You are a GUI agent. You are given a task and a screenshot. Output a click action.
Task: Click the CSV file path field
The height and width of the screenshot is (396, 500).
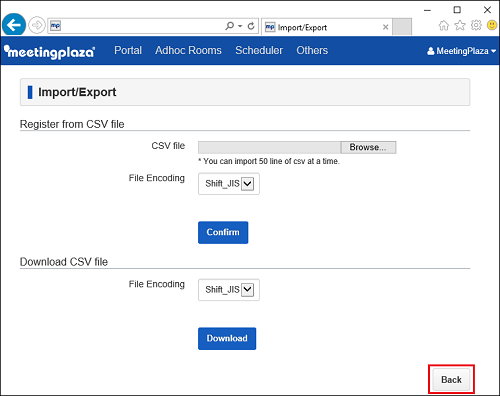(x=269, y=147)
